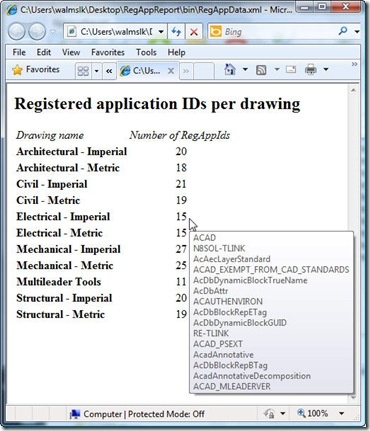The image size is (370, 431).
Task: Open the Tools menu
Action: click(x=146, y=52)
